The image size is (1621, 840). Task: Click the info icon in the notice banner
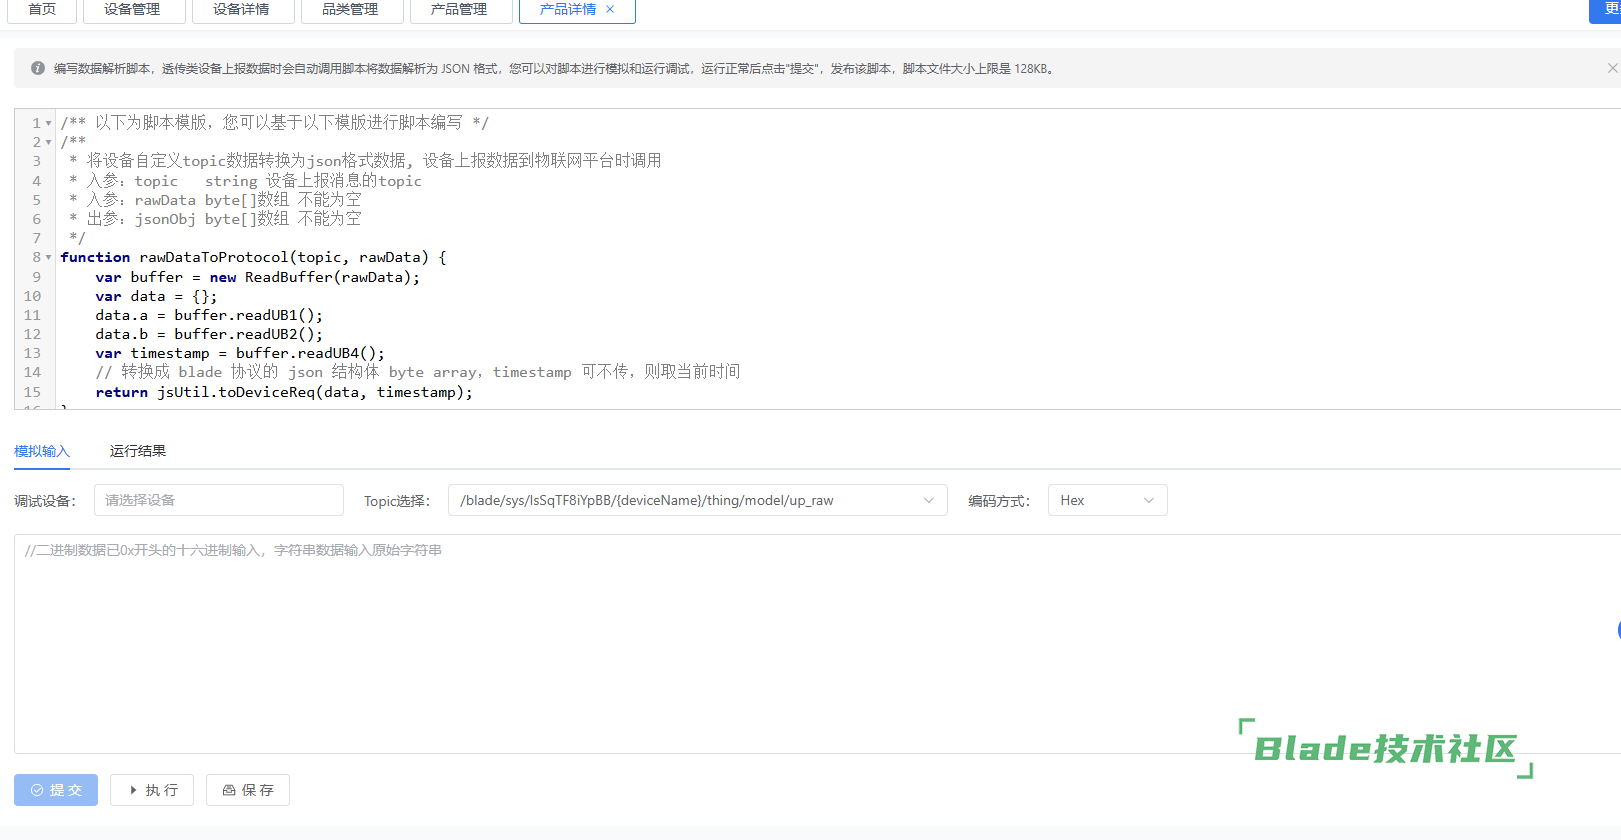coord(38,68)
